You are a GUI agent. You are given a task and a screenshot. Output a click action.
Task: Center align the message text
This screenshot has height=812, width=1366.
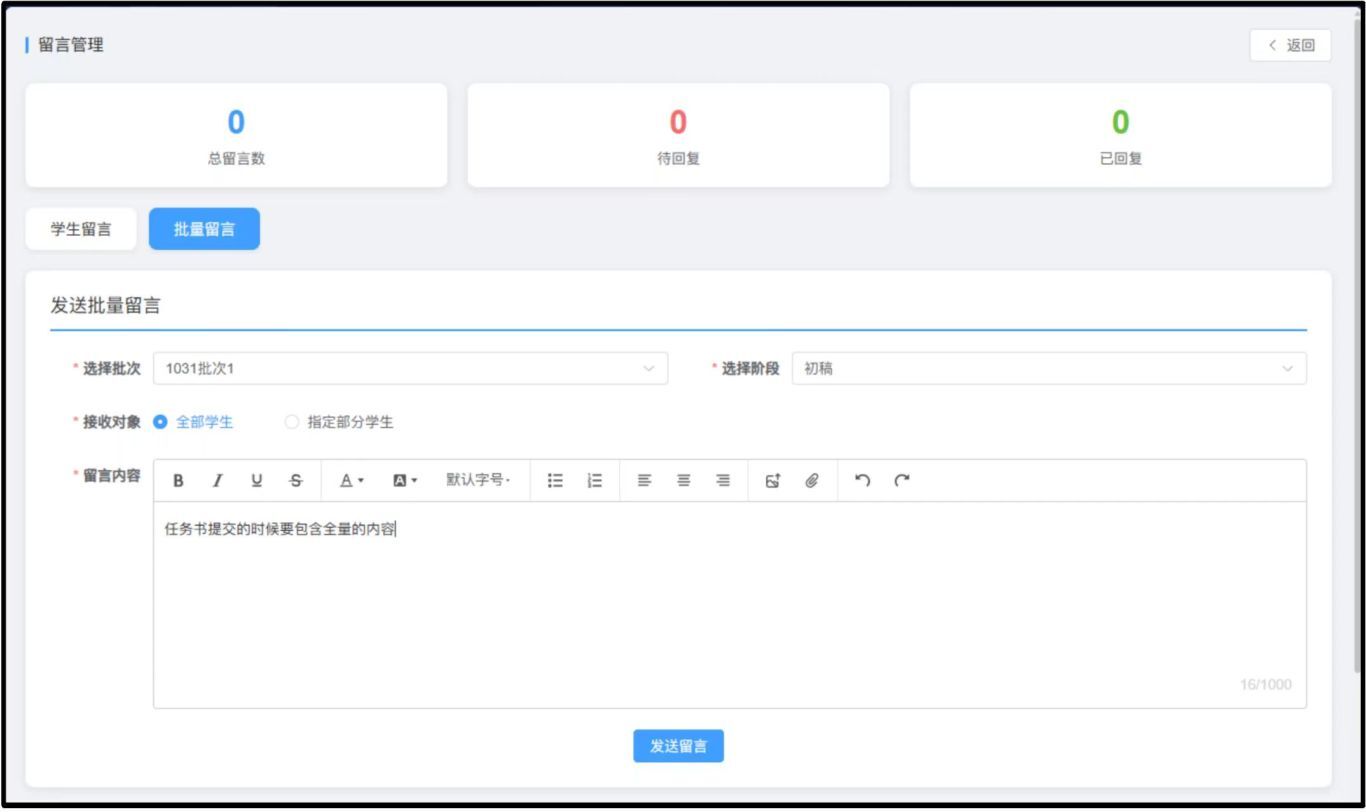[x=684, y=481]
